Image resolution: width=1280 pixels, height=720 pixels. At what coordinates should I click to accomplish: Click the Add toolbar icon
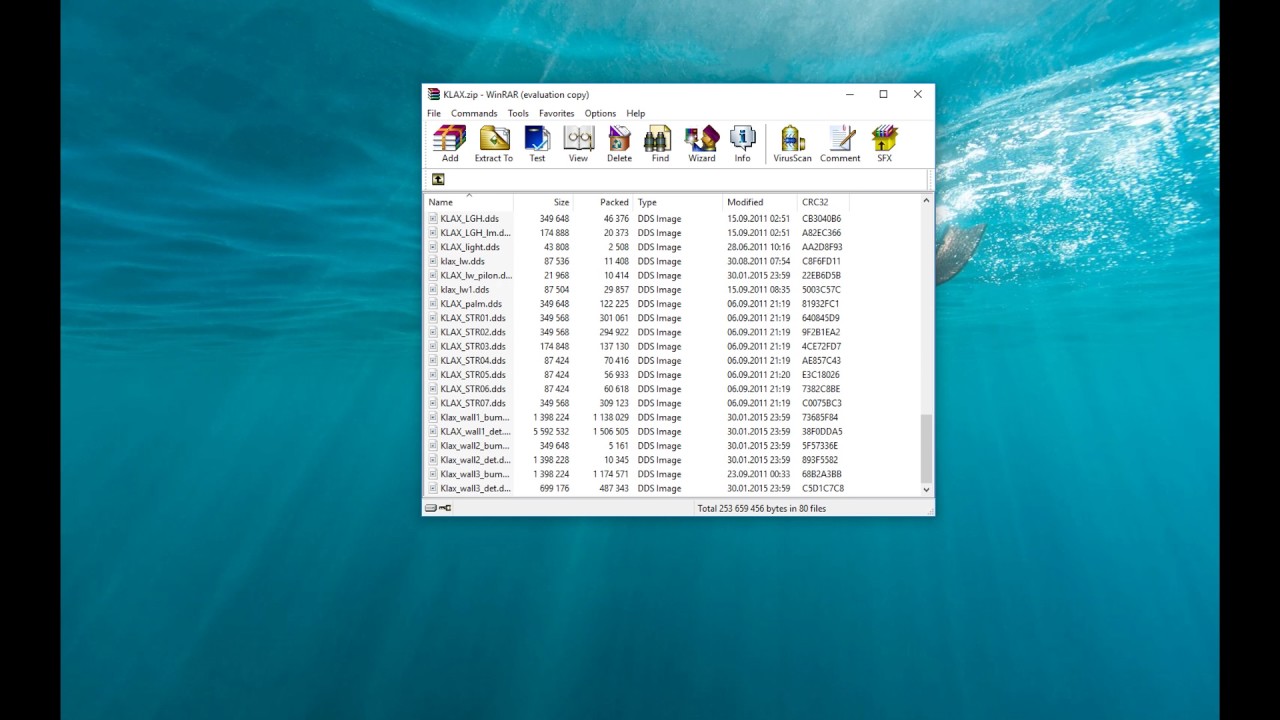tap(450, 143)
